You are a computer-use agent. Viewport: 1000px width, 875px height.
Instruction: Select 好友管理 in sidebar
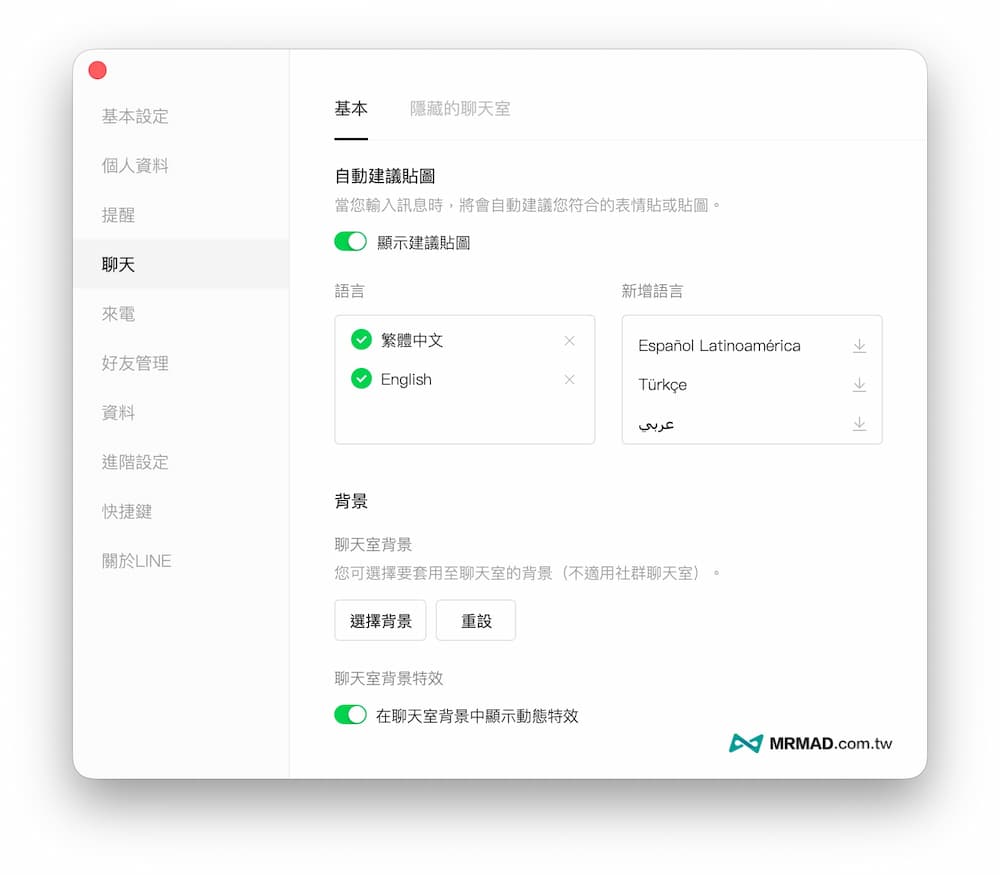click(x=135, y=364)
